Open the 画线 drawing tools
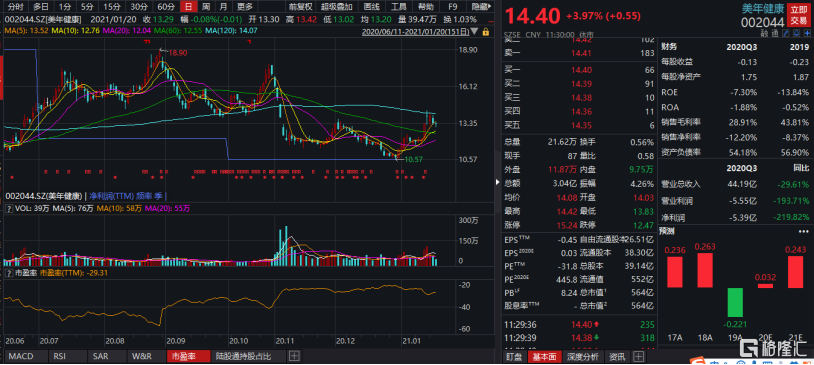Image resolution: width=814 pixels, height=365 pixels. point(371,6)
